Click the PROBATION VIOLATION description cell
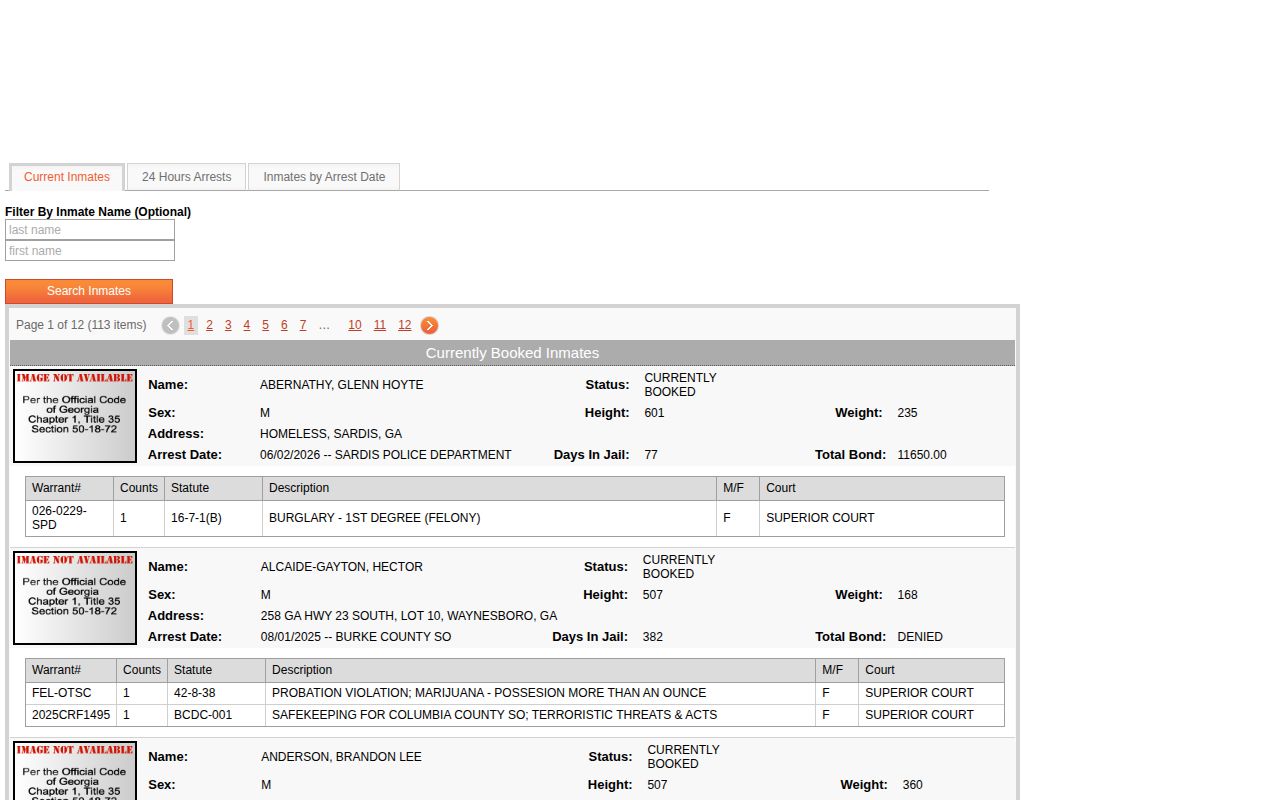The height and width of the screenshot is (800, 1280). [540, 693]
